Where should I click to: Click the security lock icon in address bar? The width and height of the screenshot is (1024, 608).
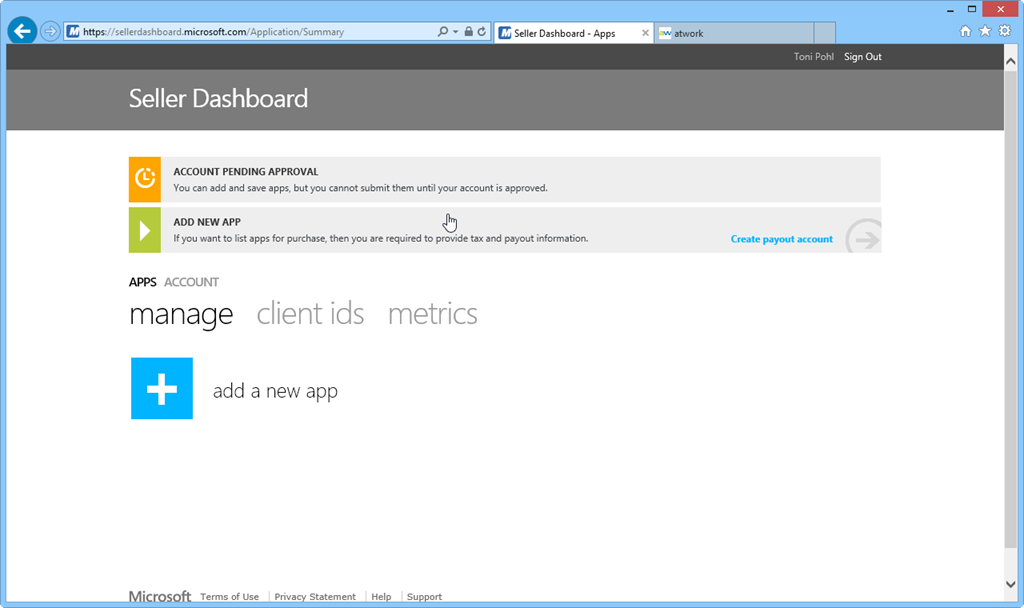[468, 31]
